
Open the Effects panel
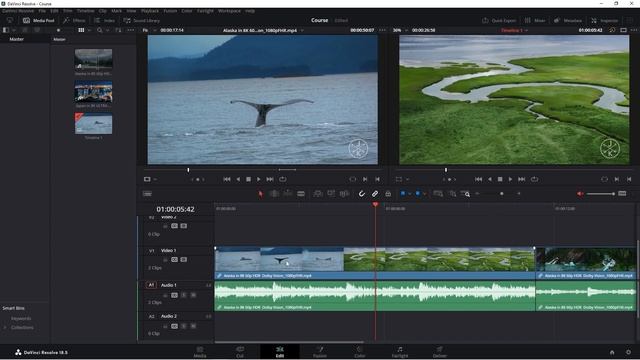tap(74, 20)
